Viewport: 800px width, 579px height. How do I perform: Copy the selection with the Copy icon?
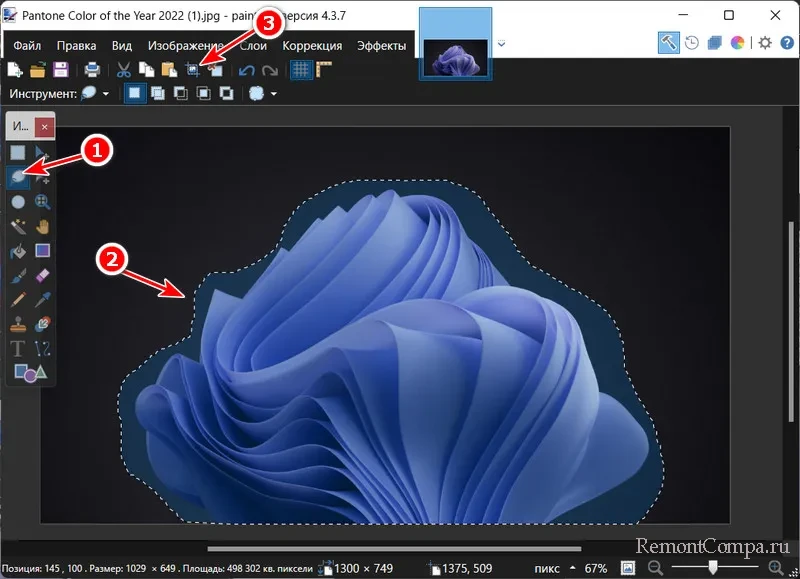(x=146, y=70)
